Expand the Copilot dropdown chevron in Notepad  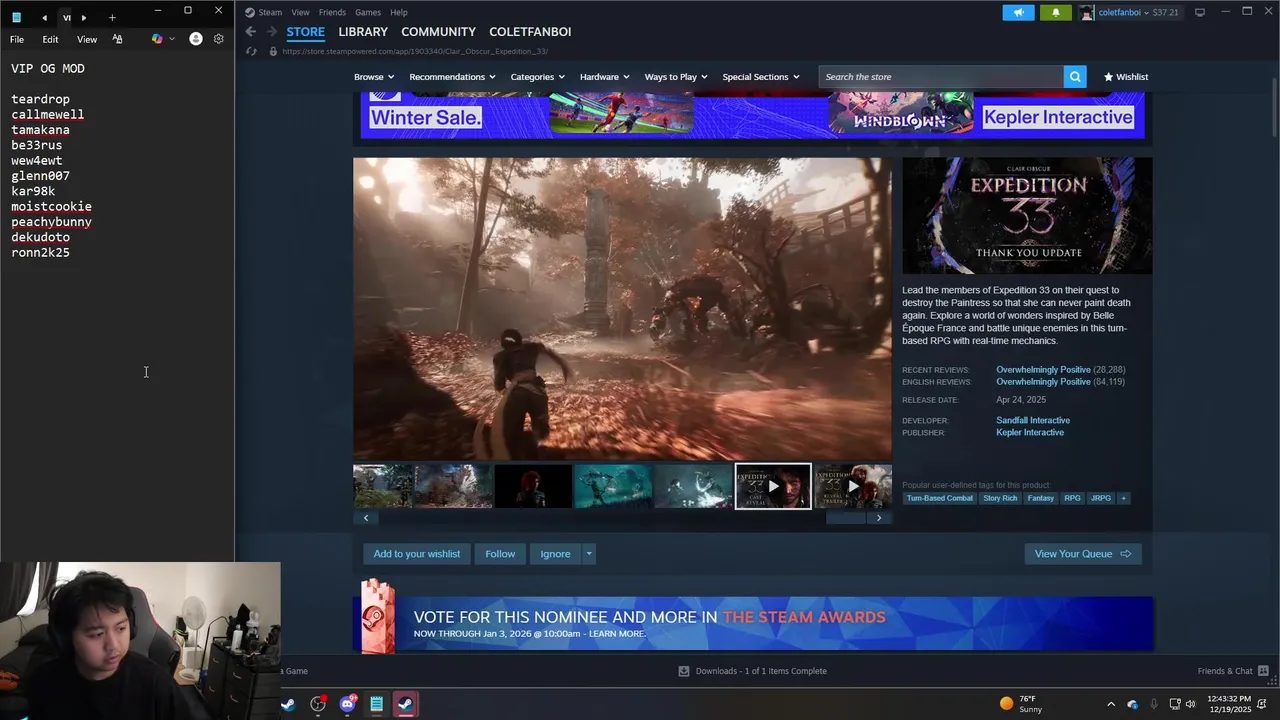click(172, 39)
